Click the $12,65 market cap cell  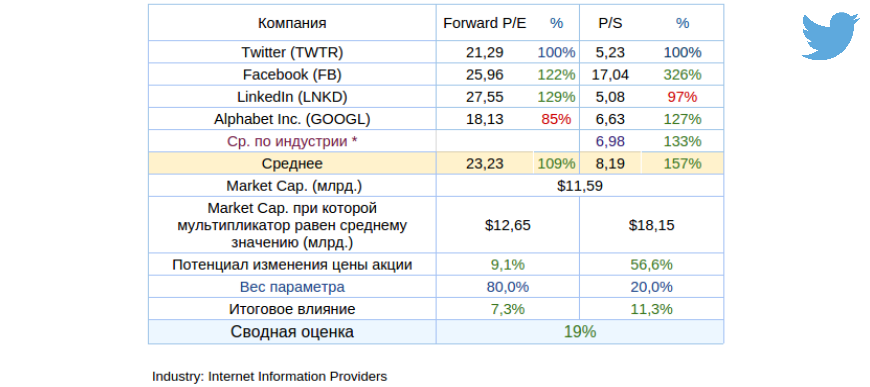click(508, 225)
